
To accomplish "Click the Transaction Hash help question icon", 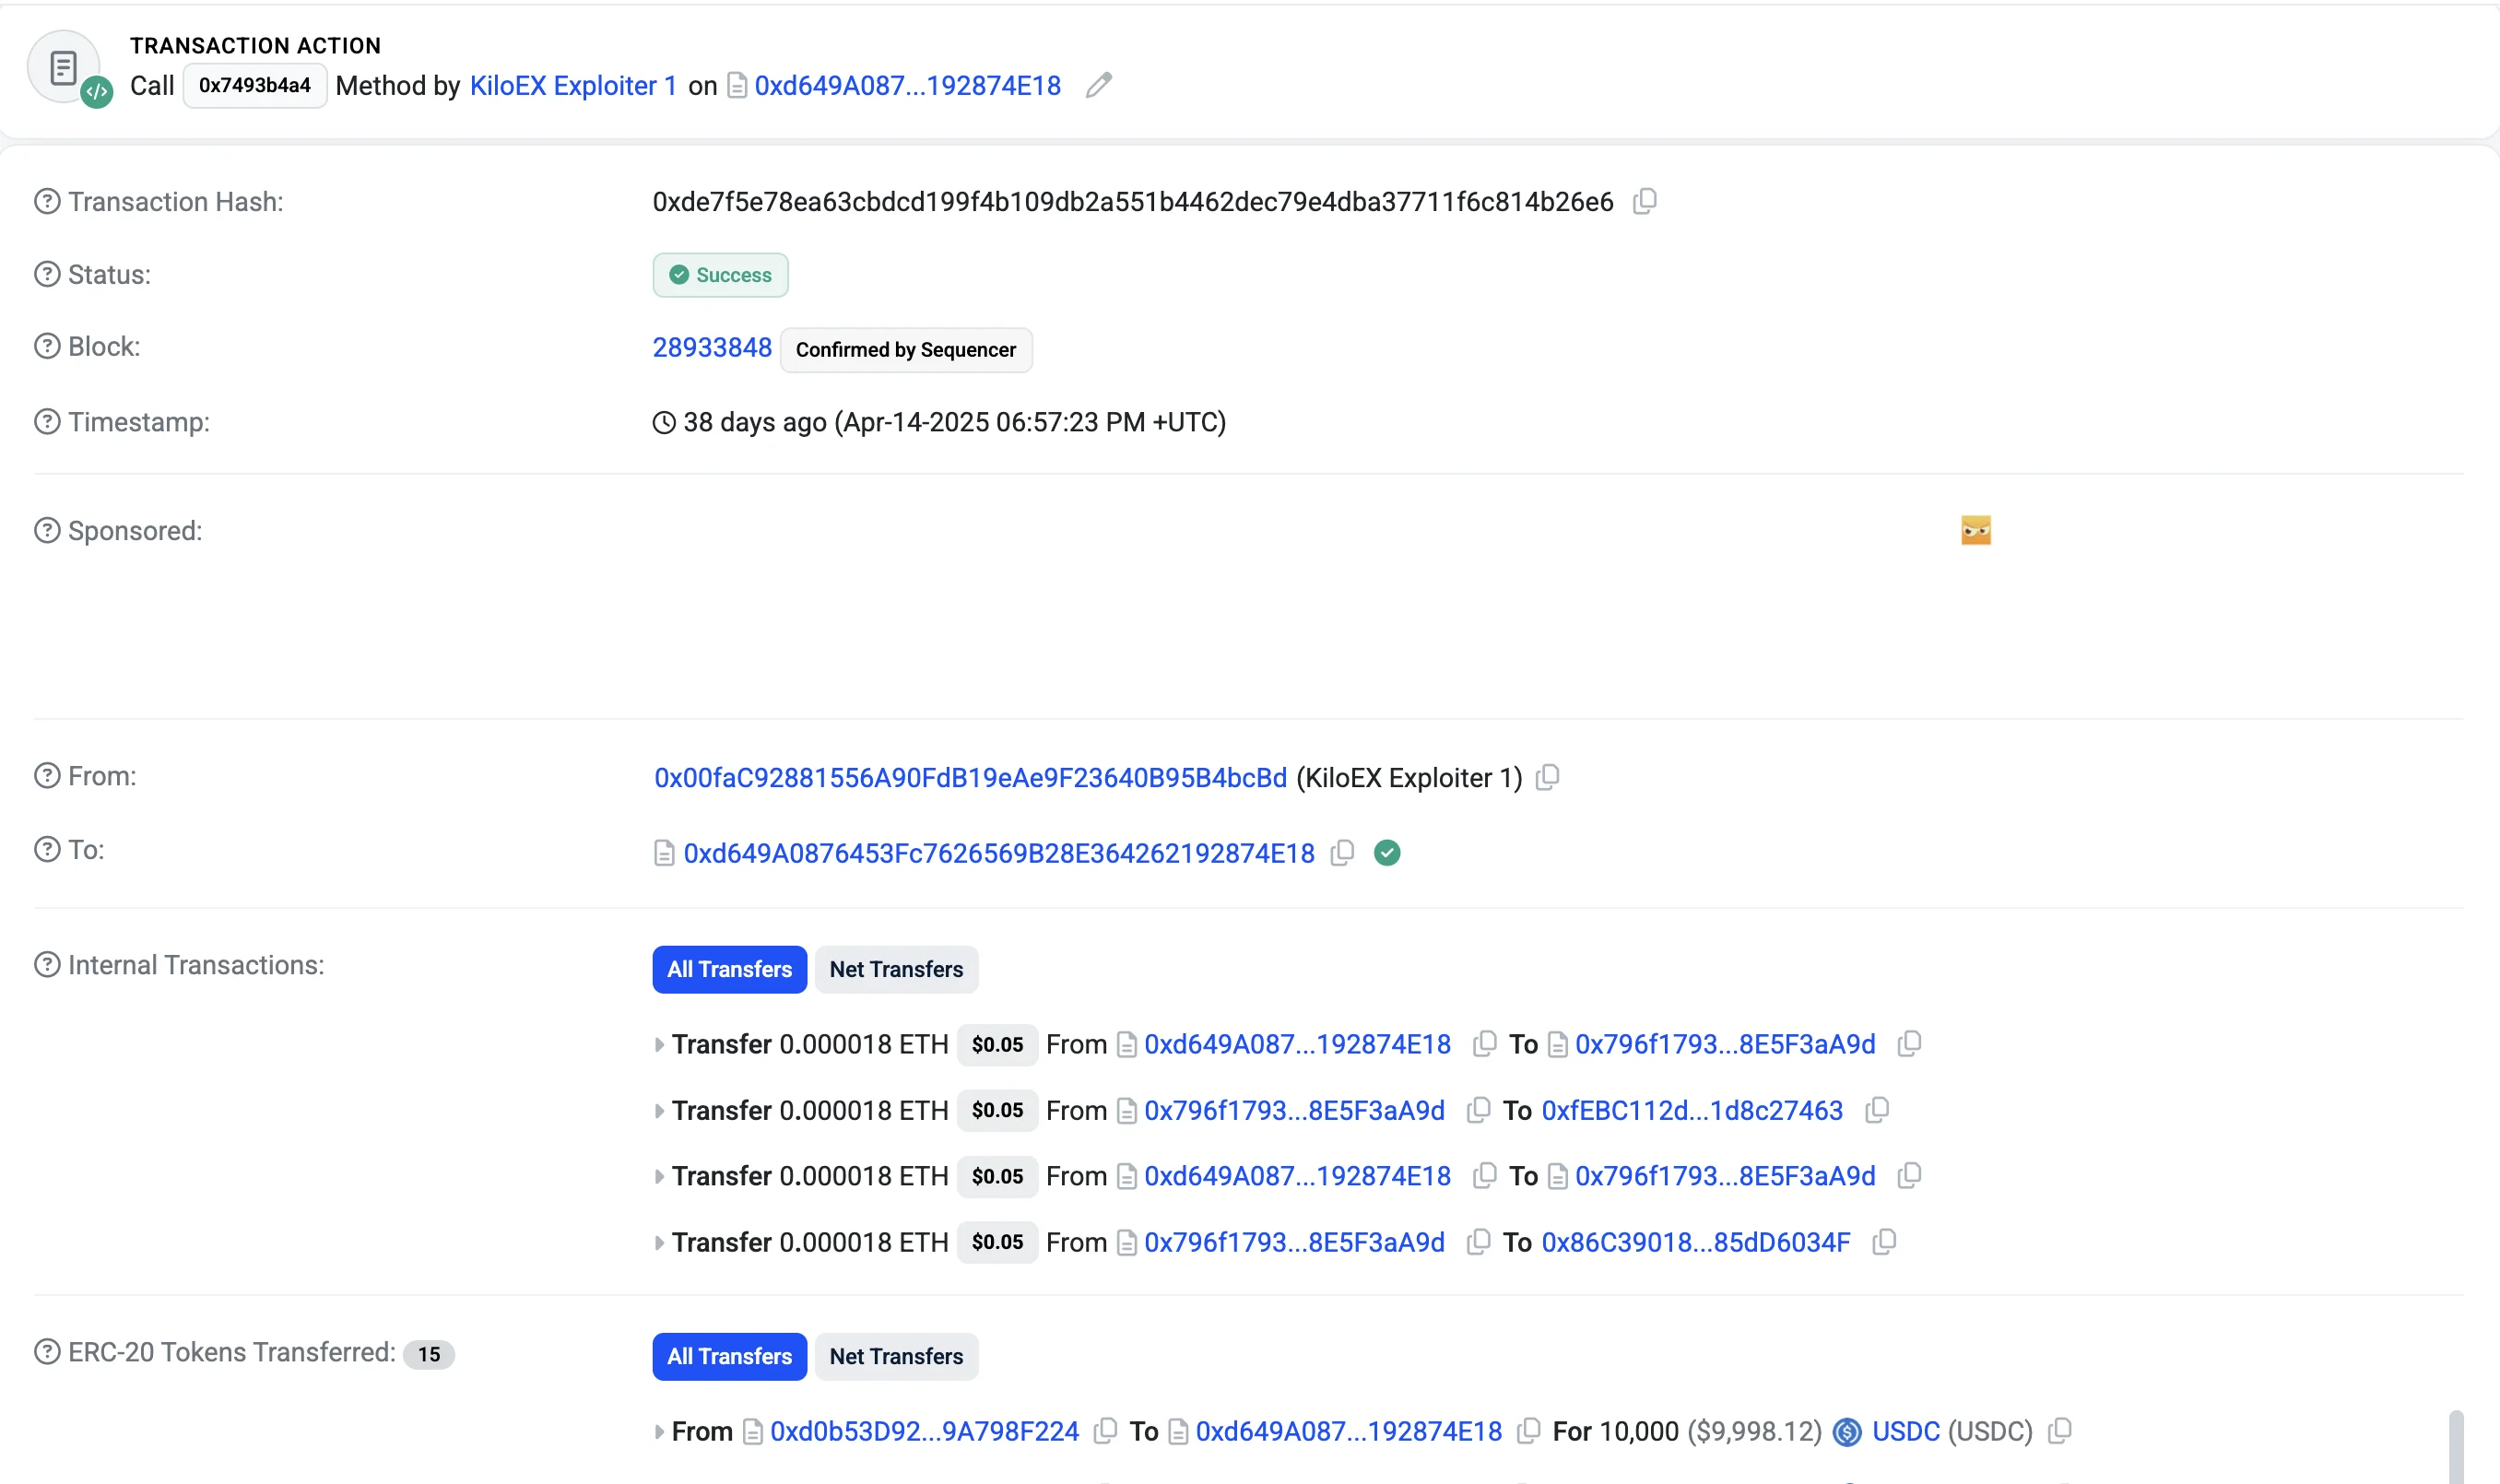I will pos(47,202).
